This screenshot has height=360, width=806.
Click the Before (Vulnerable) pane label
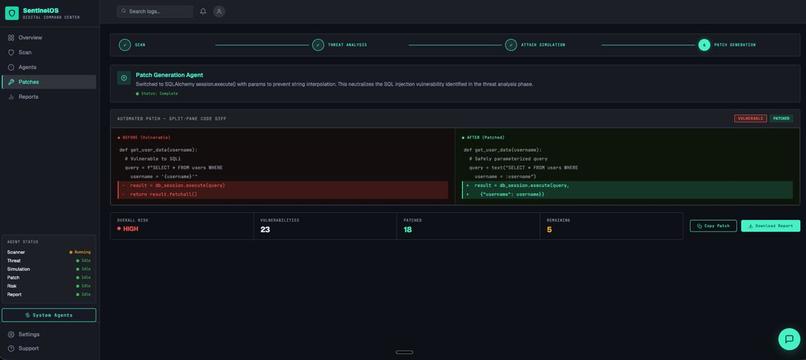144,138
